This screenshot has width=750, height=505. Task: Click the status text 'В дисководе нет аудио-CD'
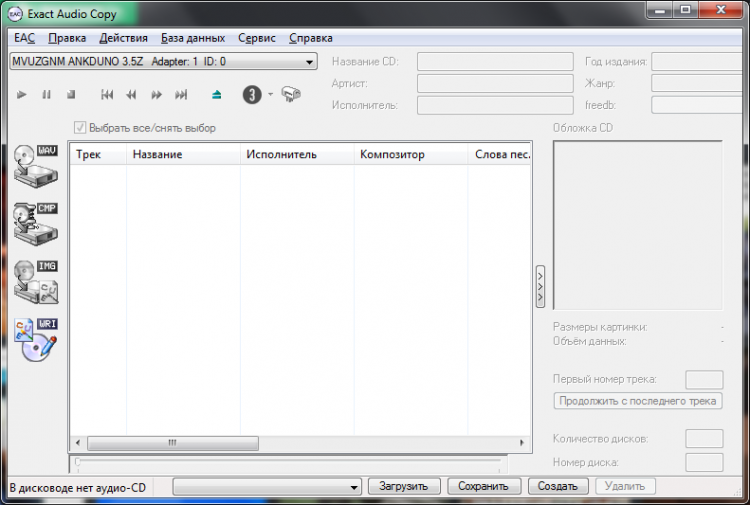(77, 488)
